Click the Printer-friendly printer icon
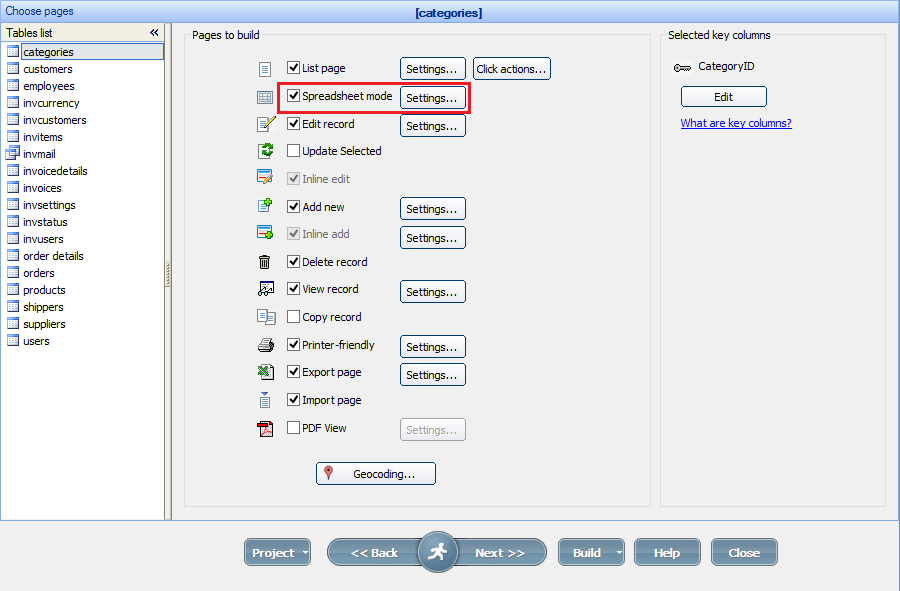The height and width of the screenshot is (591, 900). pyautogui.click(x=265, y=344)
